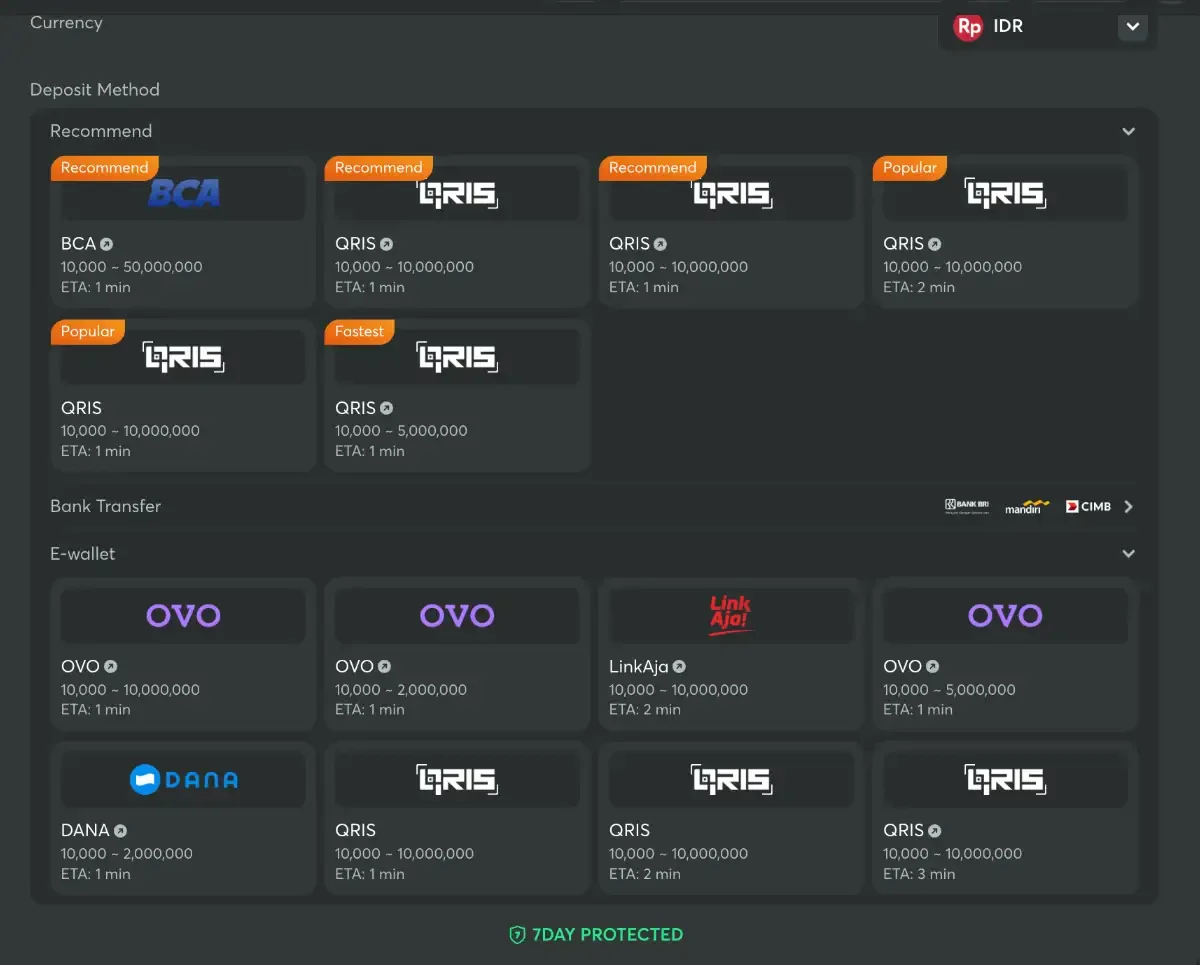Click the 7DAY PROTECTED text

(607, 935)
